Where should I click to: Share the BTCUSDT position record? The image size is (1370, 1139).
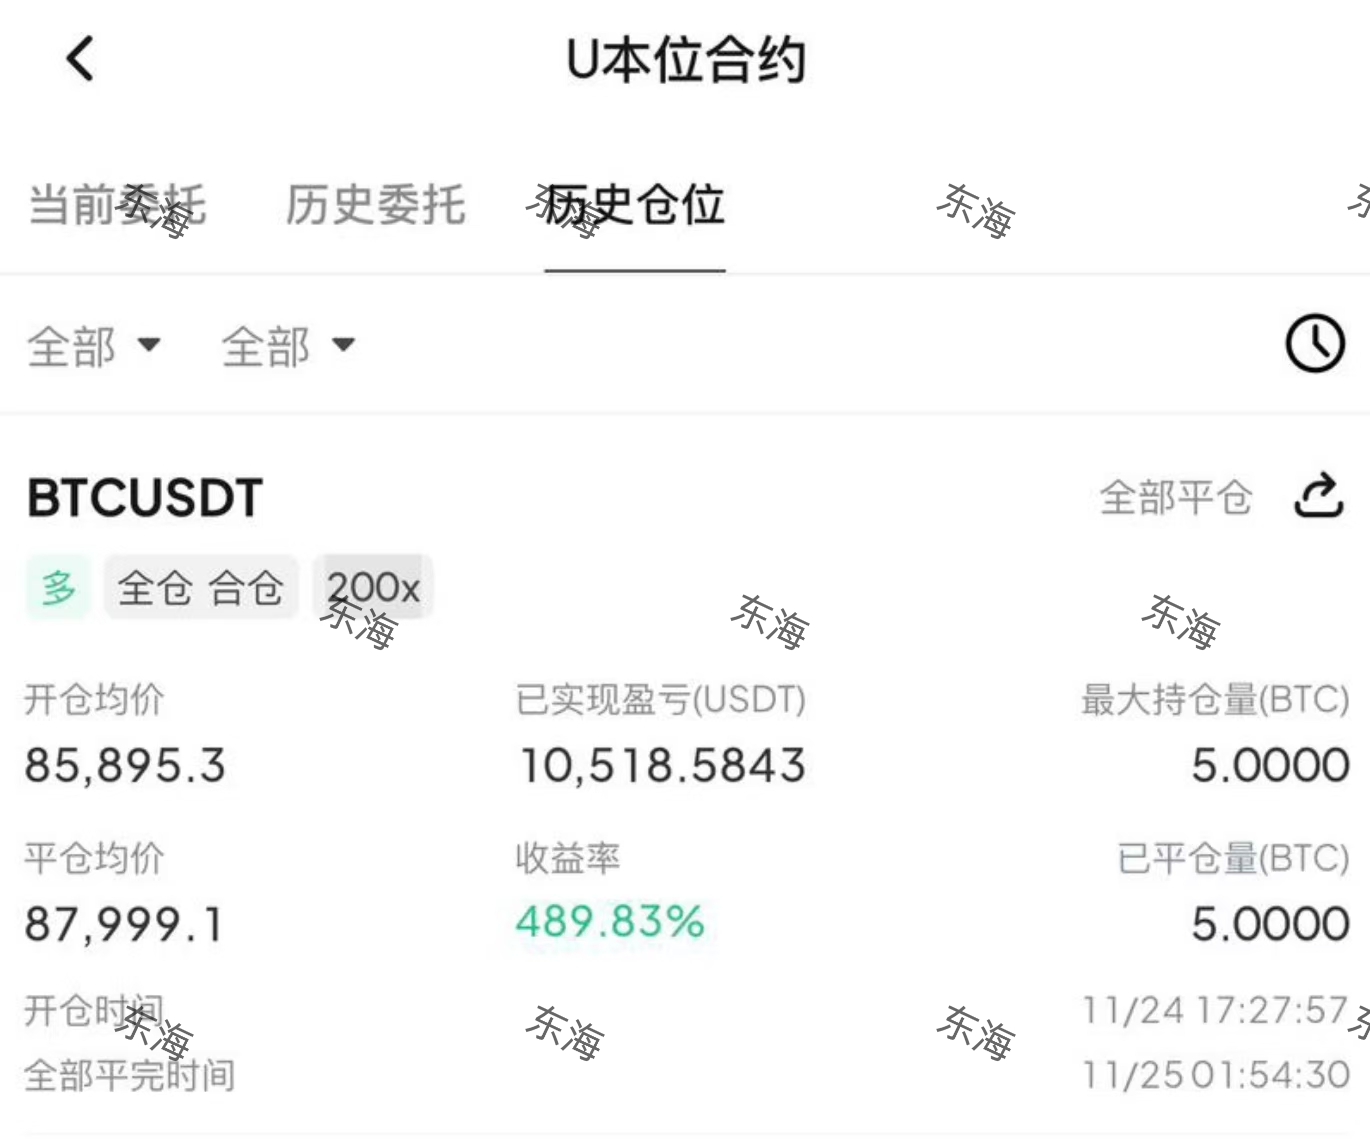pyautogui.click(x=1318, y=495)
